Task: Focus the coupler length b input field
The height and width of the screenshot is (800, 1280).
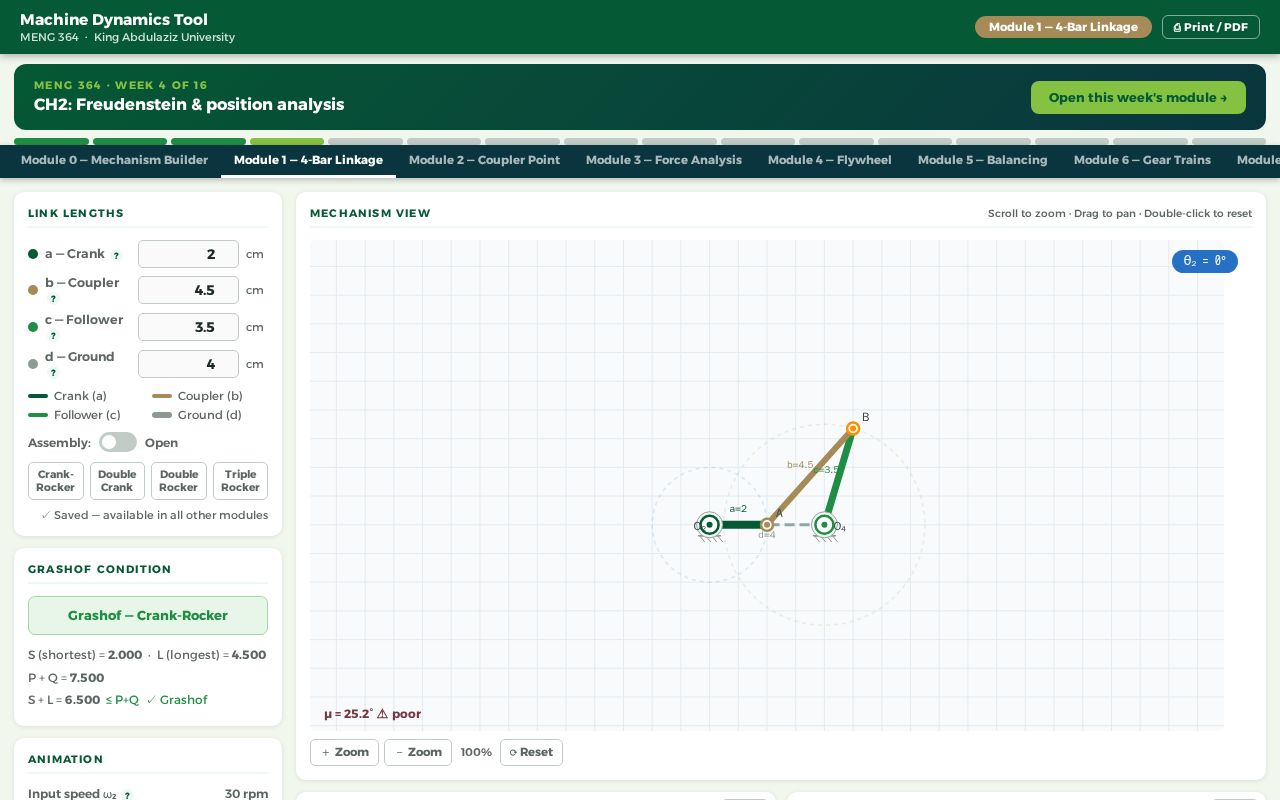Action: (188, 290)
